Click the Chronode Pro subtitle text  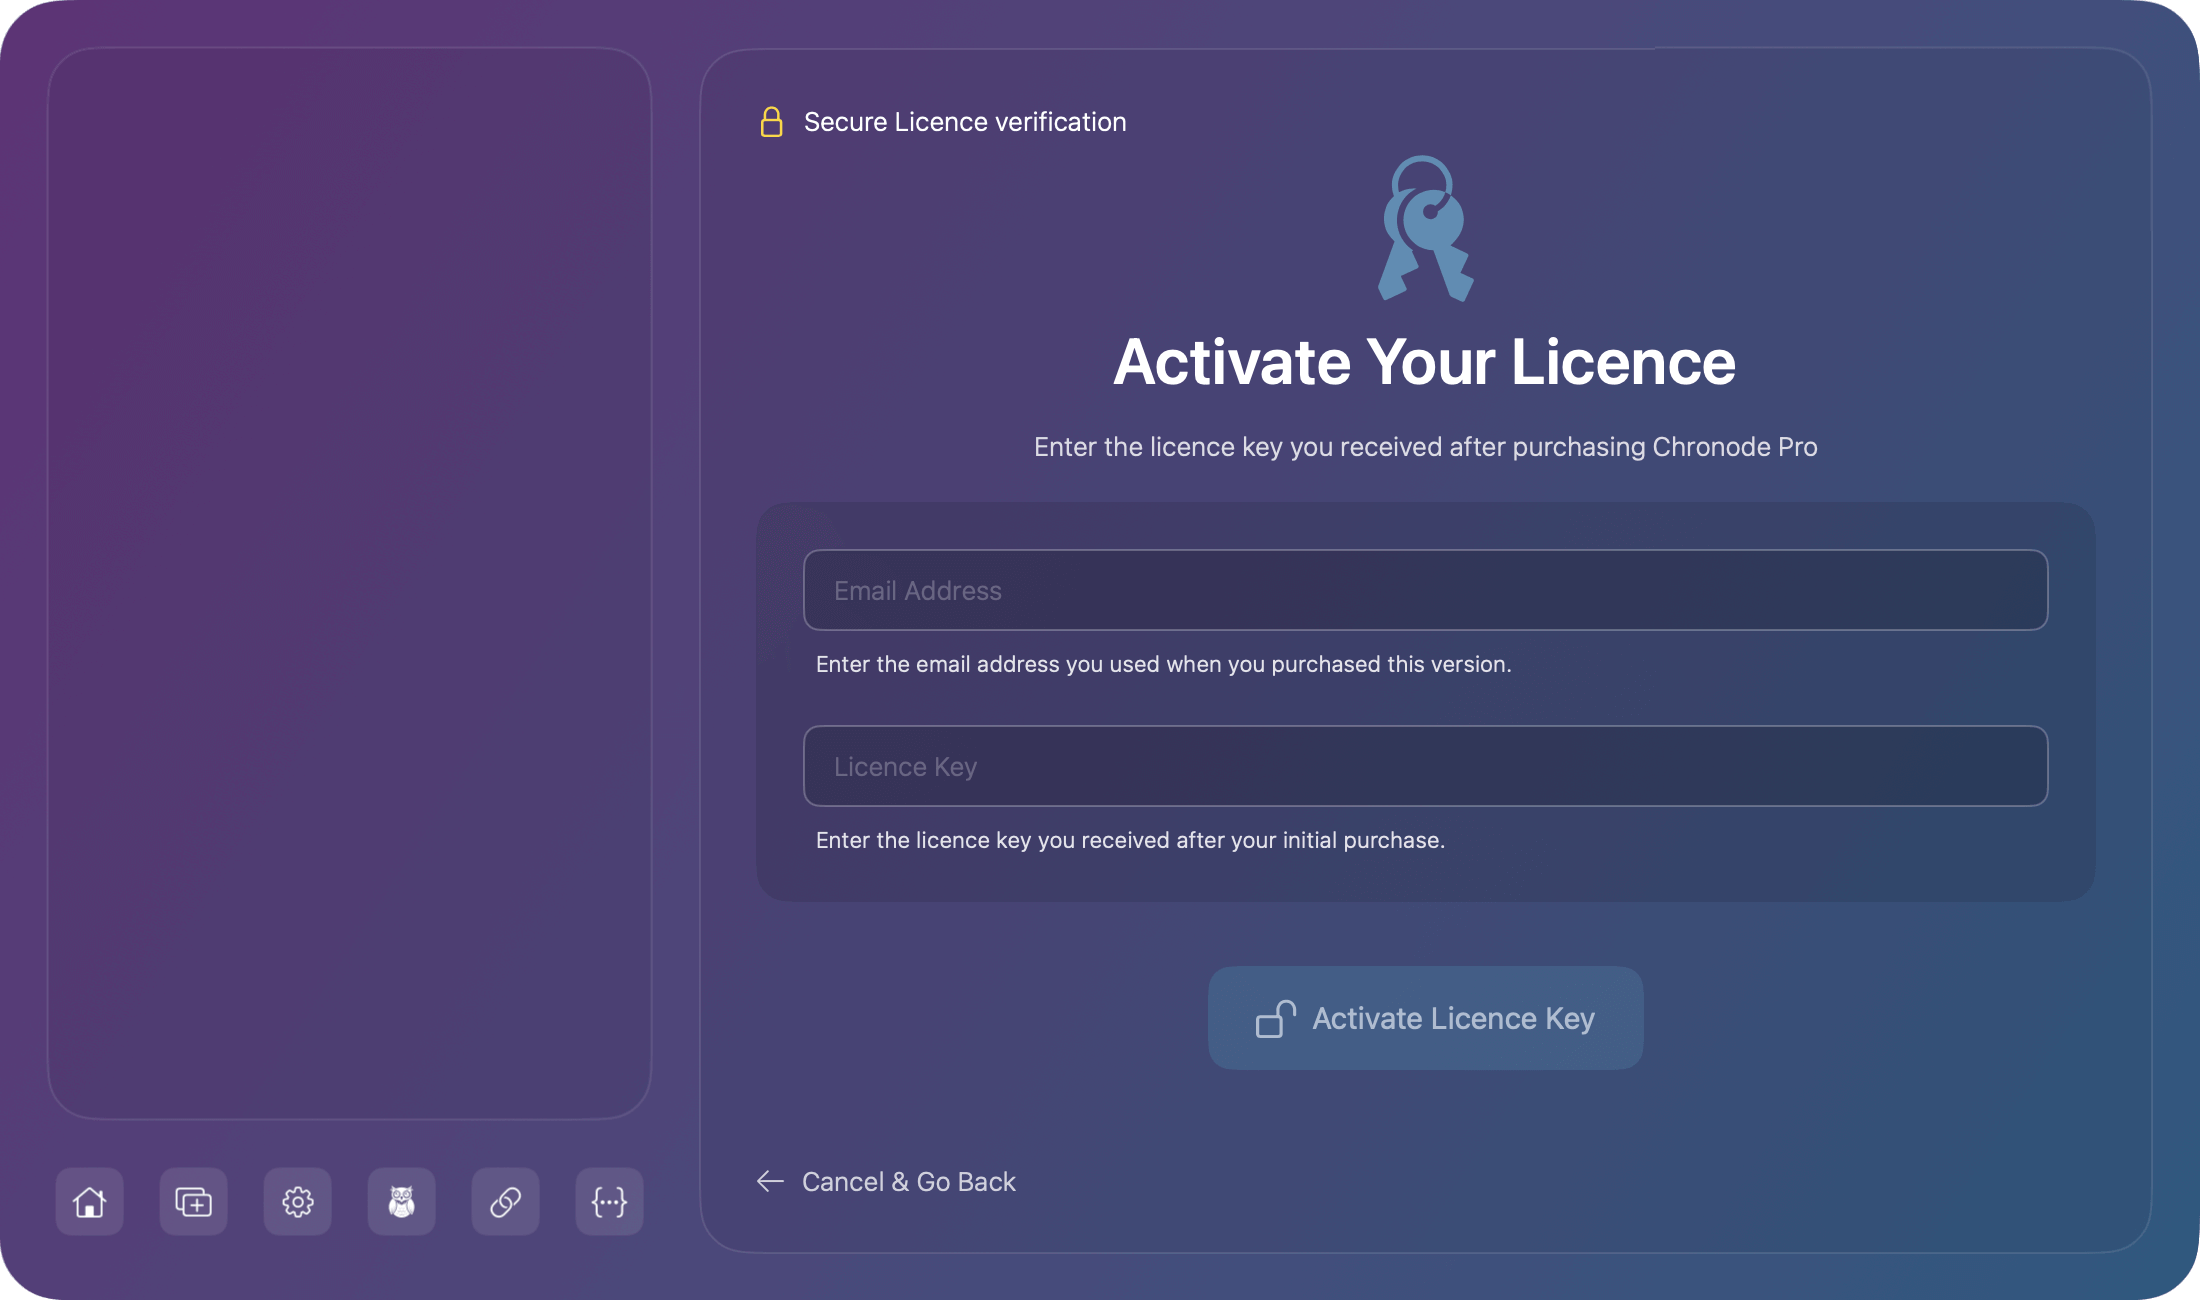coord(1425,447)
